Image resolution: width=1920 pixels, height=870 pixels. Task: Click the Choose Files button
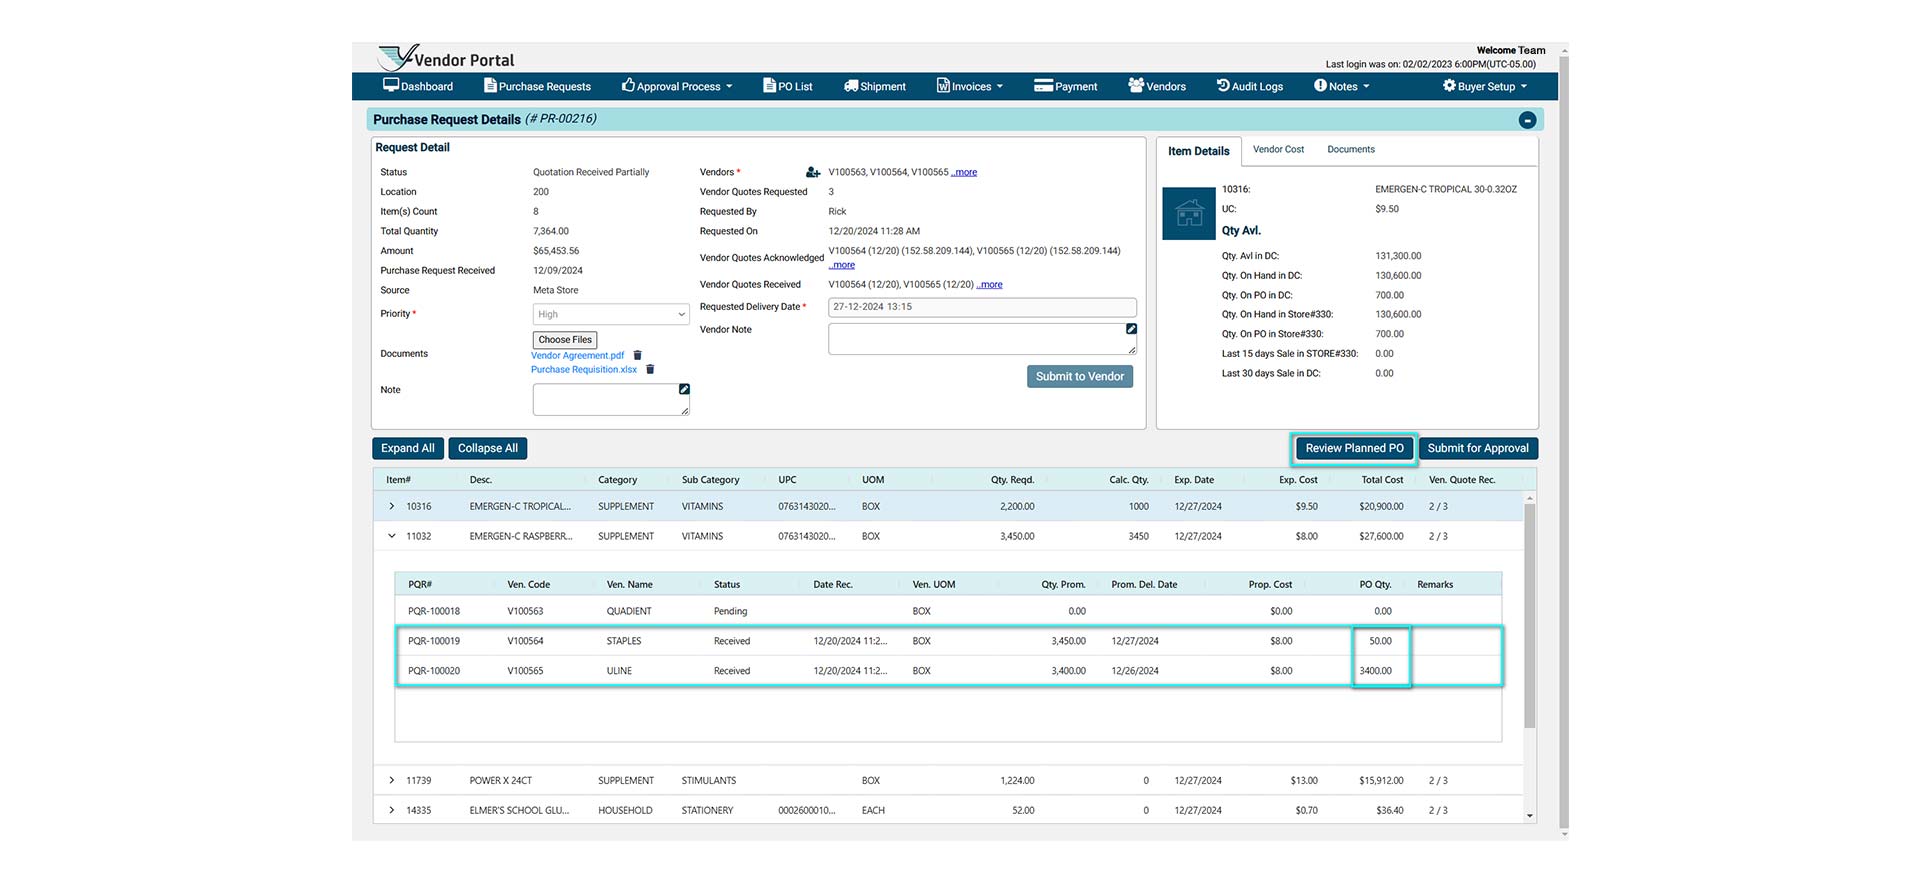[x=565, y=340]
